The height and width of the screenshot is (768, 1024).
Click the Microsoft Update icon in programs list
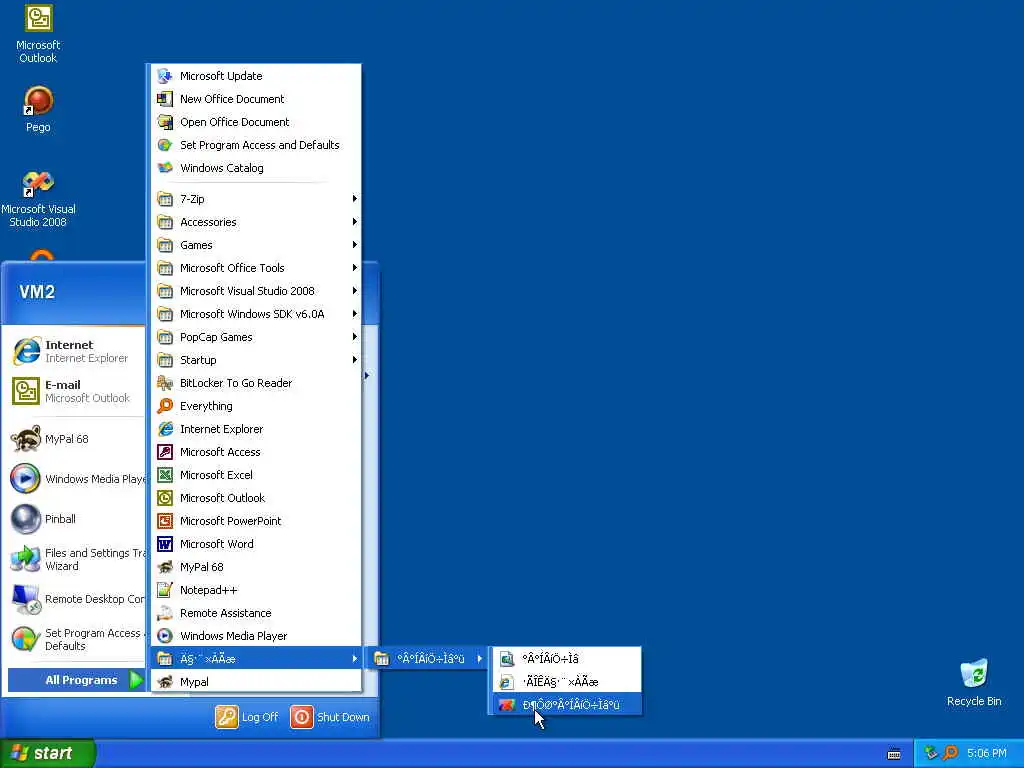(165, 76)
